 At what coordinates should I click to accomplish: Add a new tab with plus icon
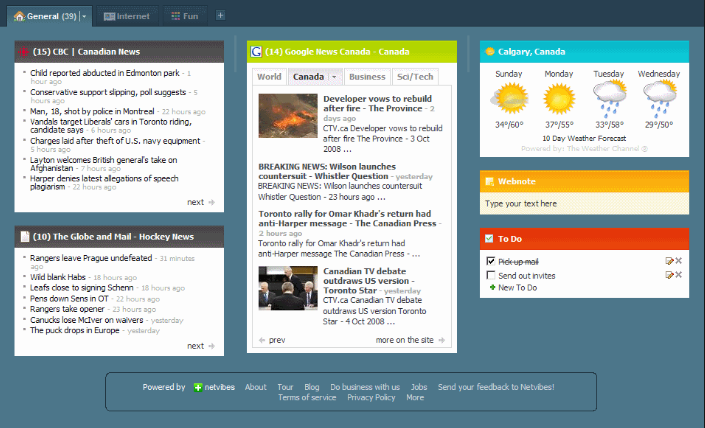[x=220, y=16]
